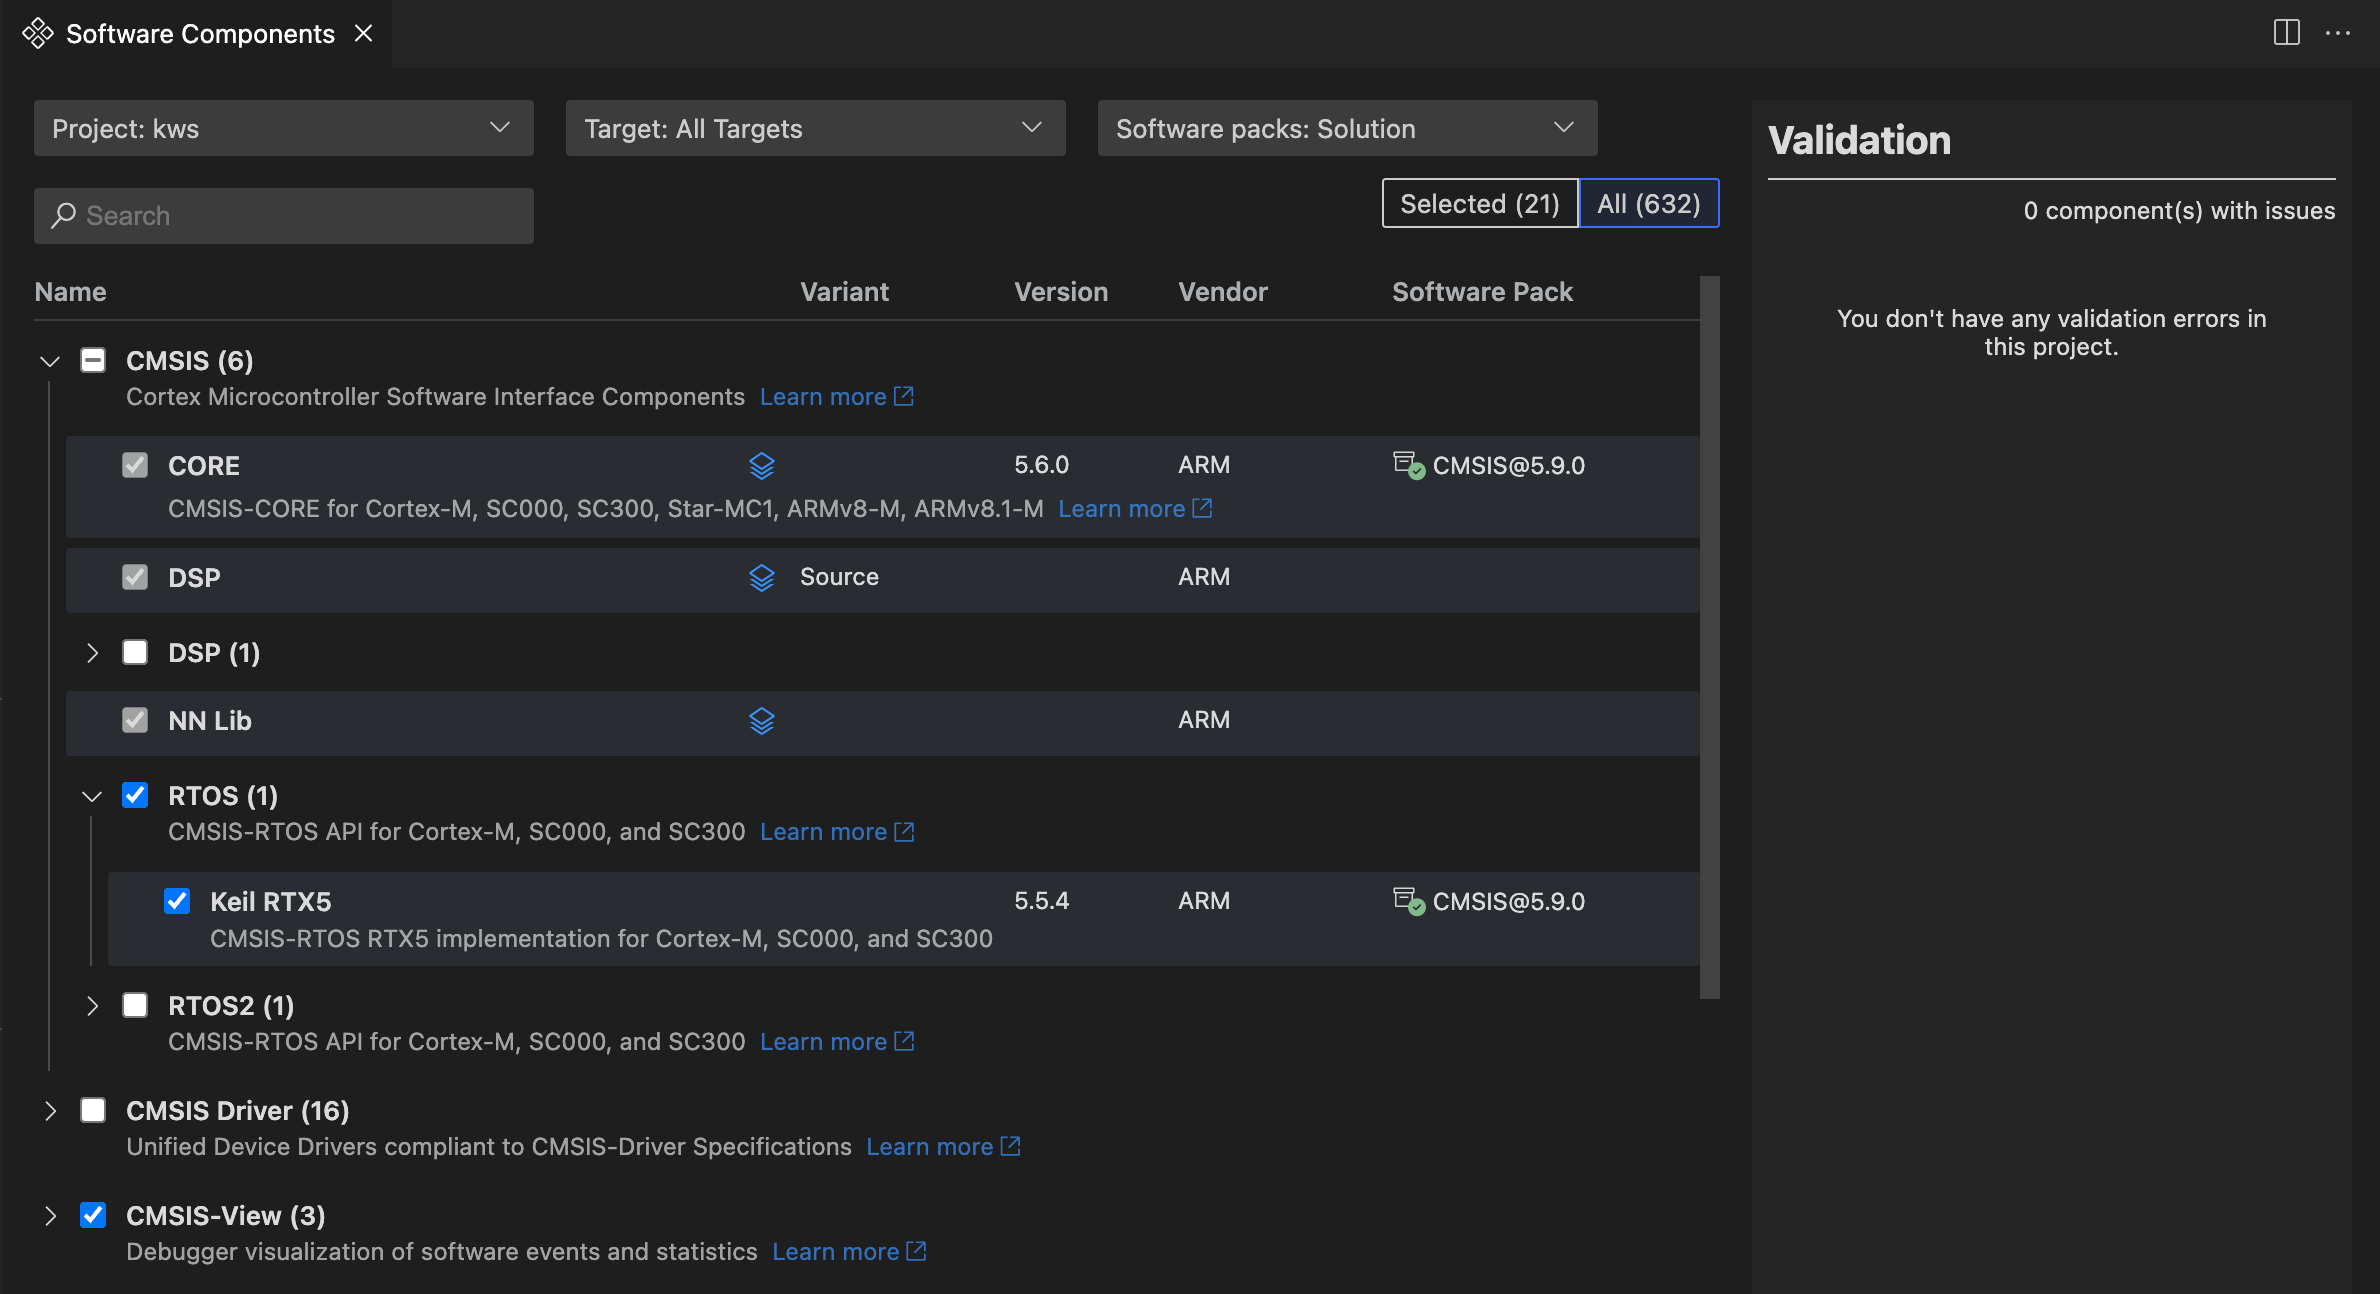The height and width of the screenshot is (1294, 2380).
Task: Expand the RTOS2 (1) group
Action: (92, 1006)
